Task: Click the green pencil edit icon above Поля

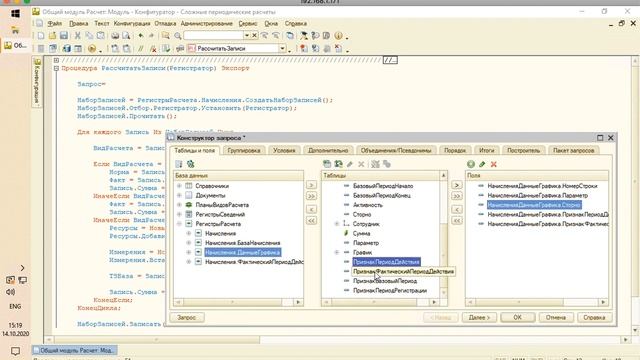Action: pos(482,164)
